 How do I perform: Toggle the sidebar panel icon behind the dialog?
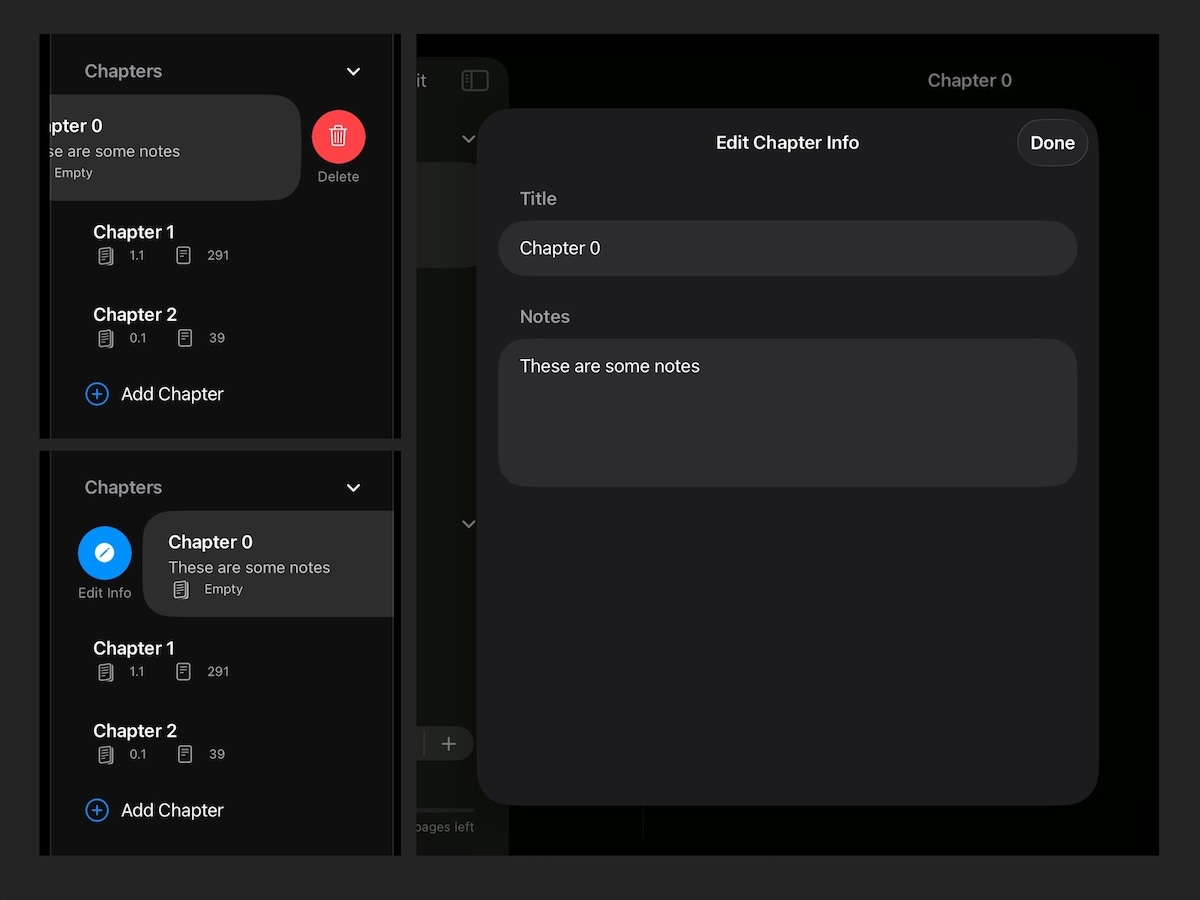475,81
